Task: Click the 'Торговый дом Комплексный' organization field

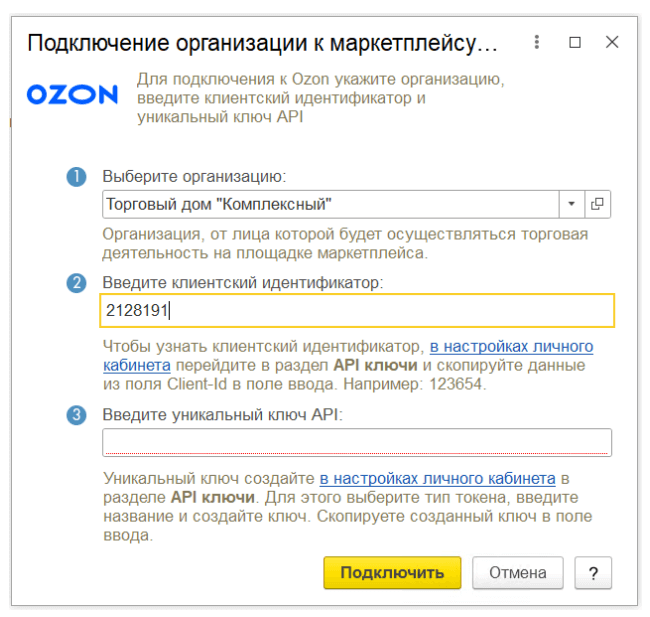Action: tap(330, 204)
